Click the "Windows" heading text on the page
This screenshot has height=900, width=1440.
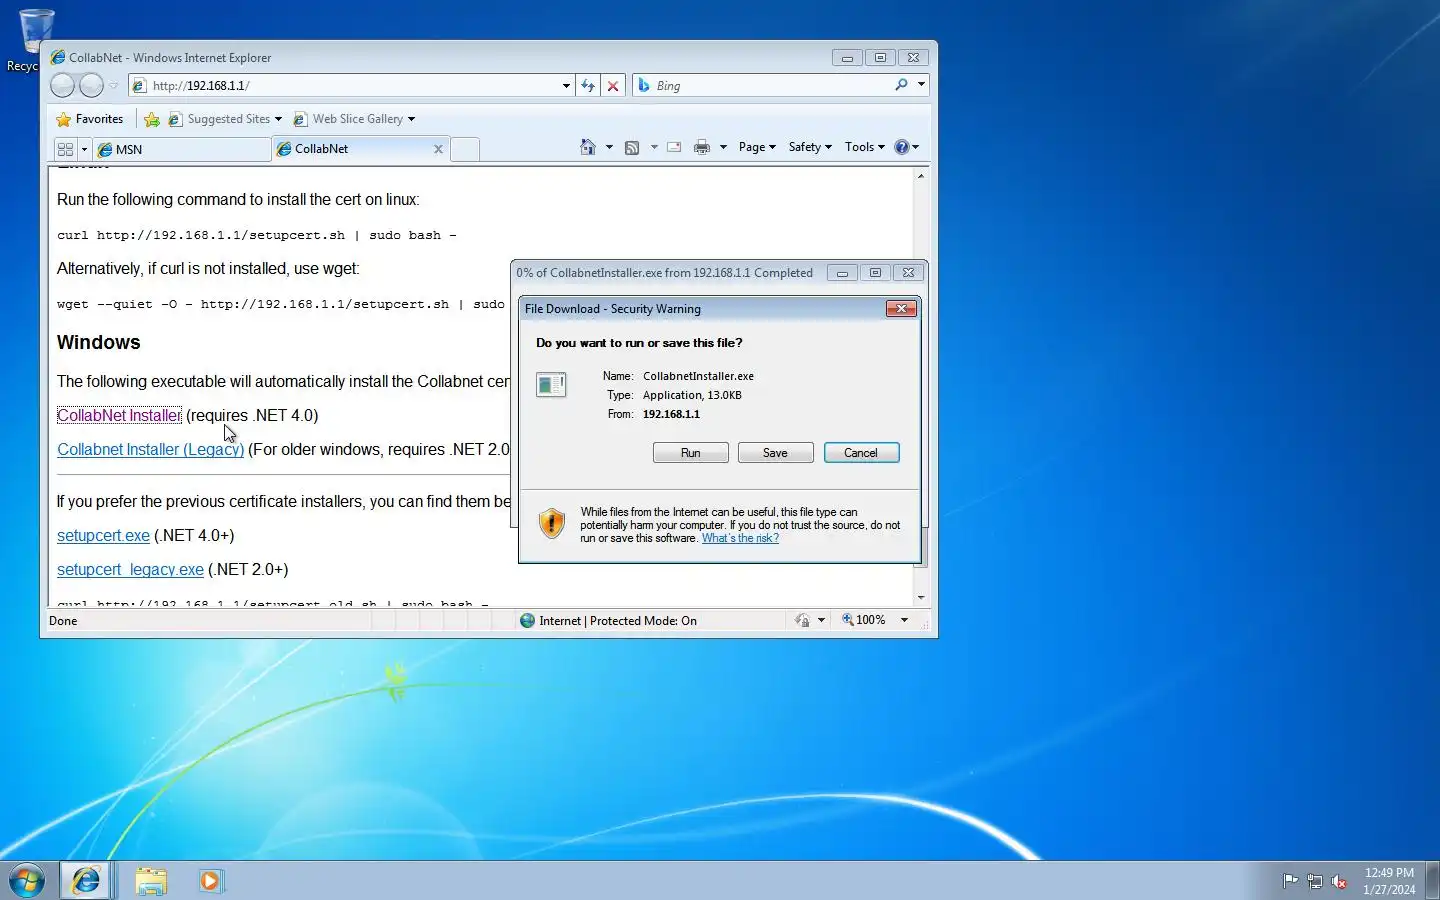point(98,343)
